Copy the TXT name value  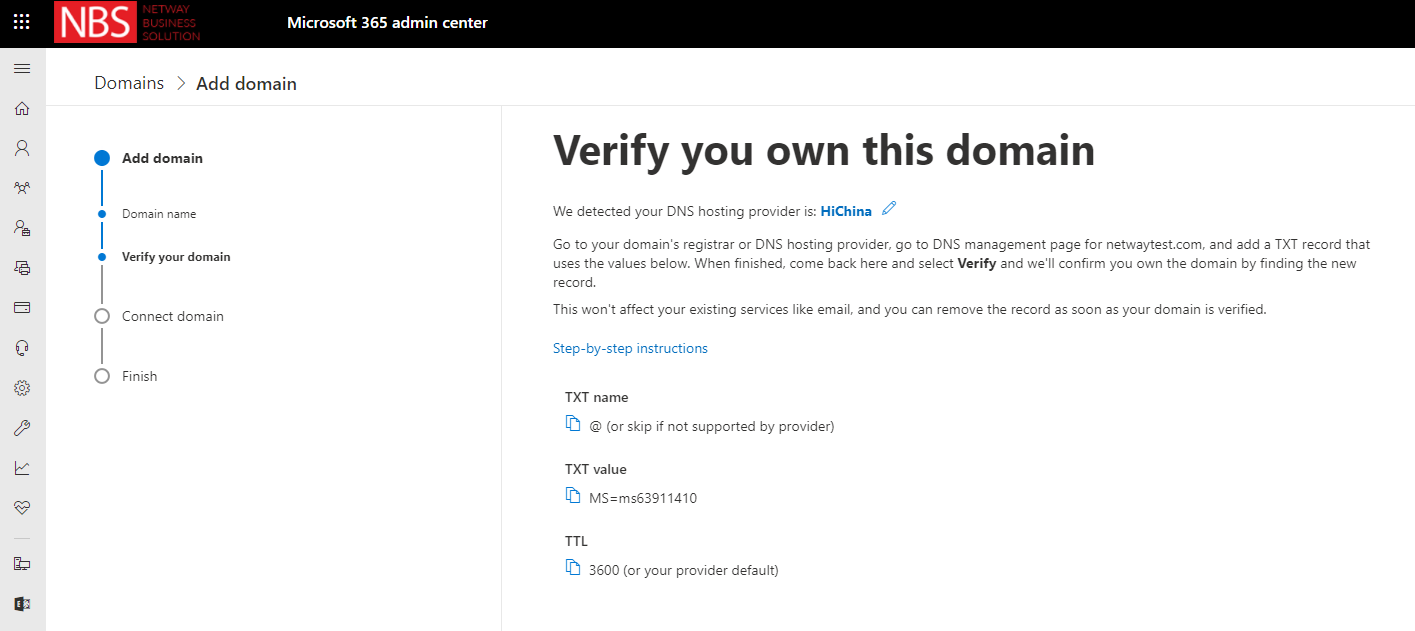tap(573, 424)
